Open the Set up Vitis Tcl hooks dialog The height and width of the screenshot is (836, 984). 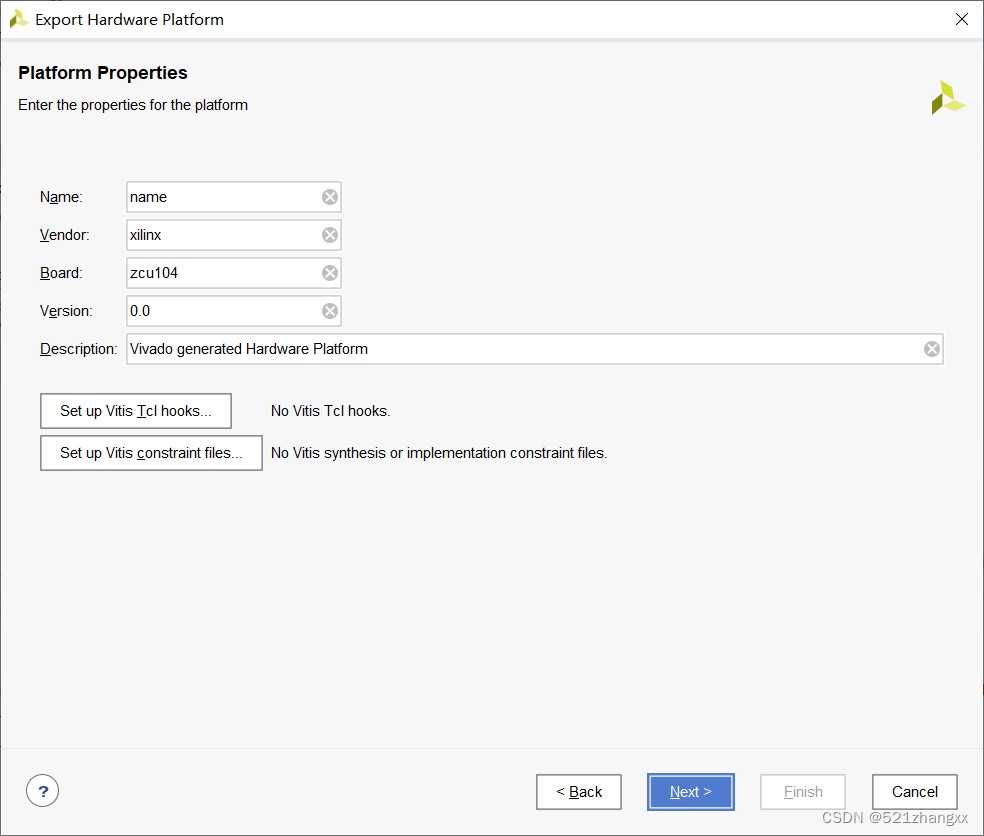(x=135, y=411)
